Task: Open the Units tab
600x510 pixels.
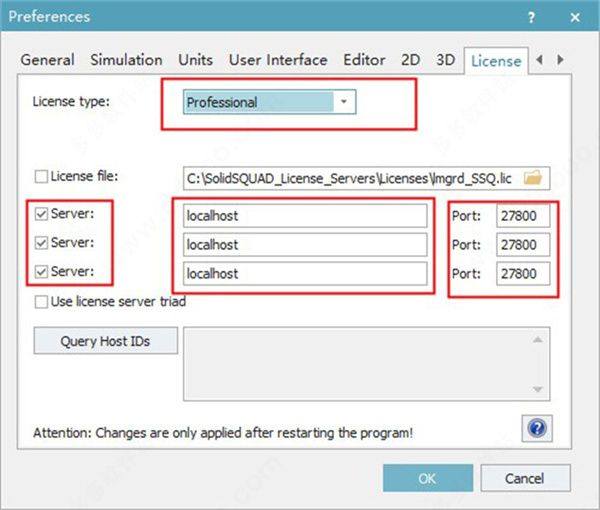Action: (196, 60)
